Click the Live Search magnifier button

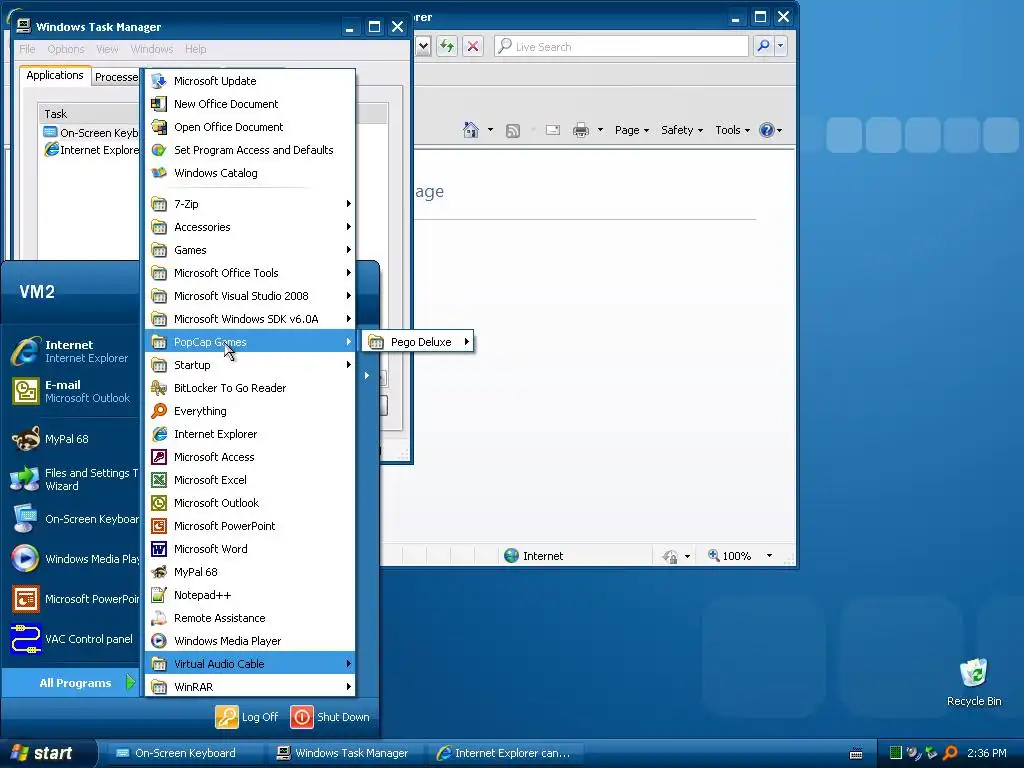(x=763, y=46)
